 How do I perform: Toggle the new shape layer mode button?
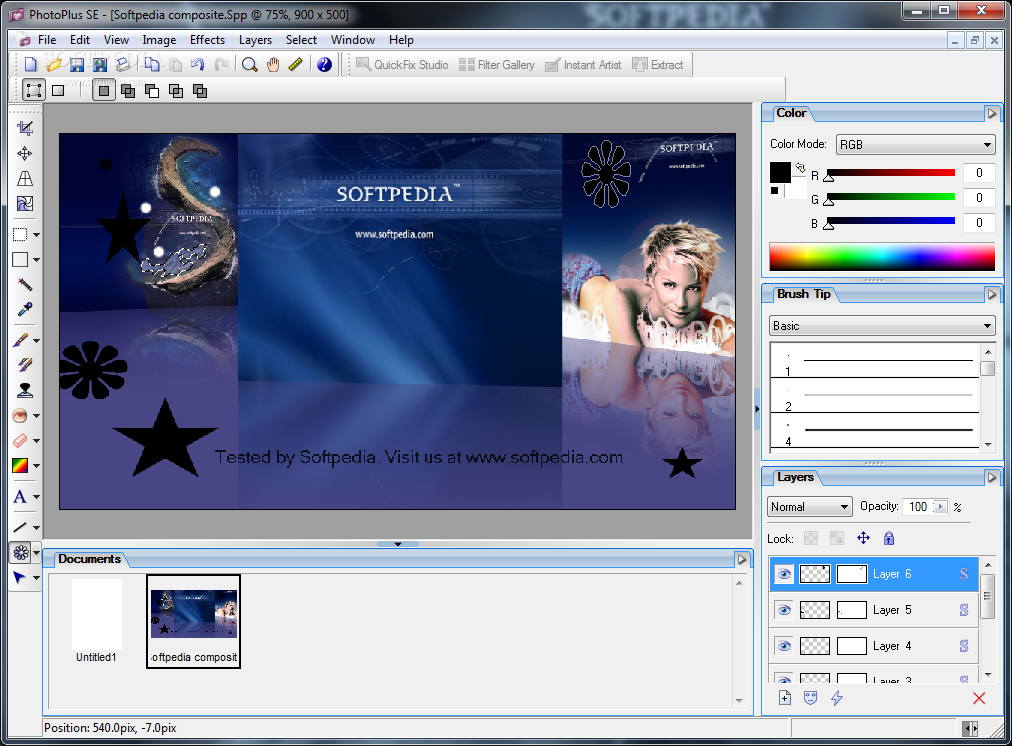(x=104, y=91)
